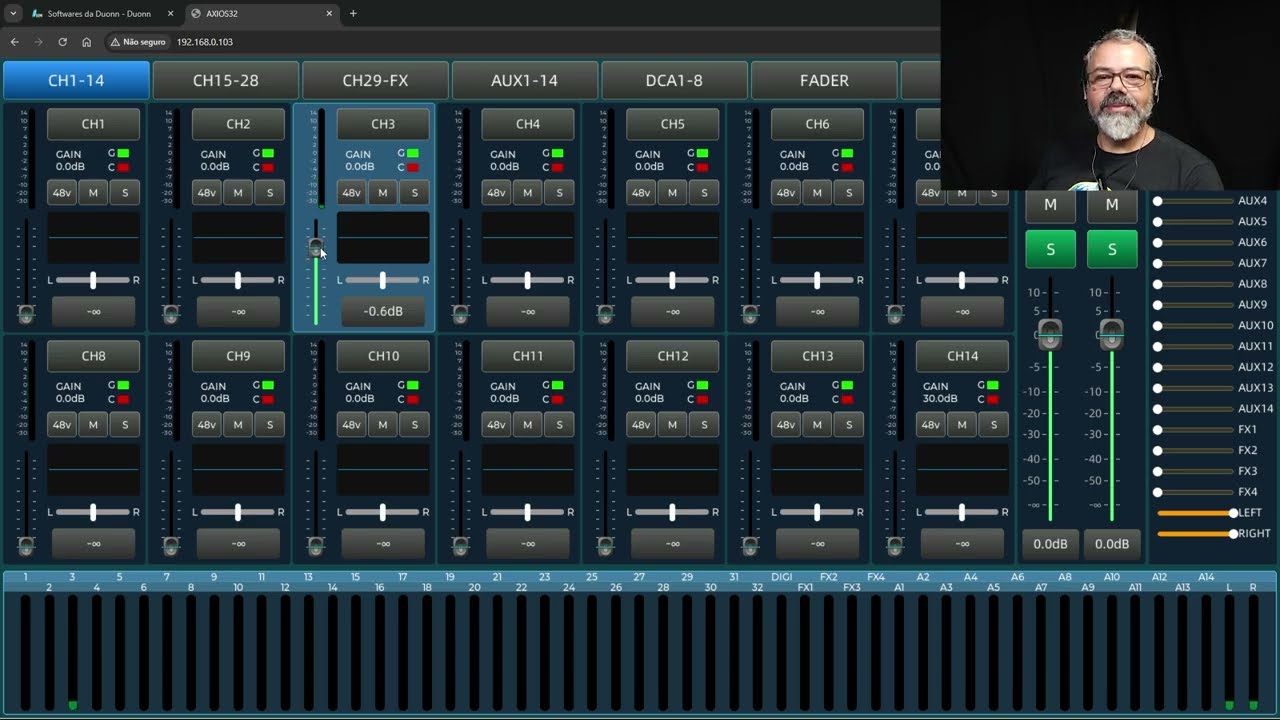Solo channel CH12
The width and height of the screenshot is (1280, 720).
pyautogui.click(x=704, y=425)
